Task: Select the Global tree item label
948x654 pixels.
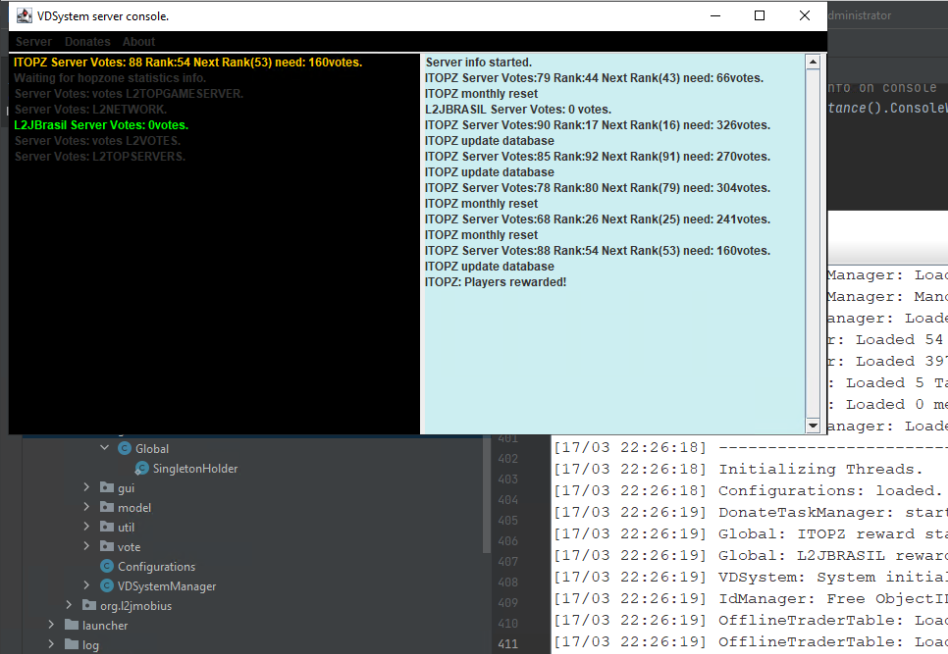Action: click(x=152, y=448)
